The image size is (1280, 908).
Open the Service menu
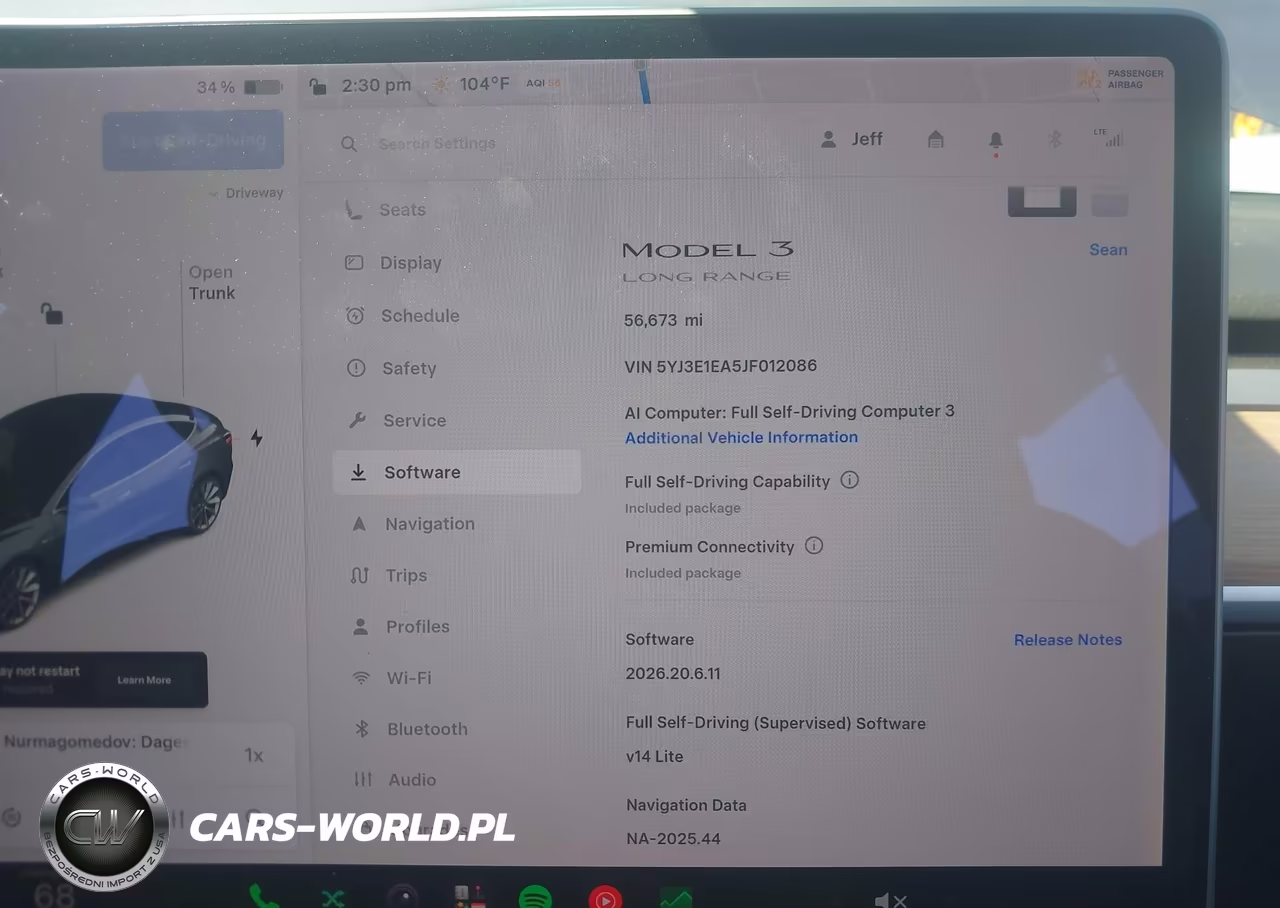coord(397,421)
